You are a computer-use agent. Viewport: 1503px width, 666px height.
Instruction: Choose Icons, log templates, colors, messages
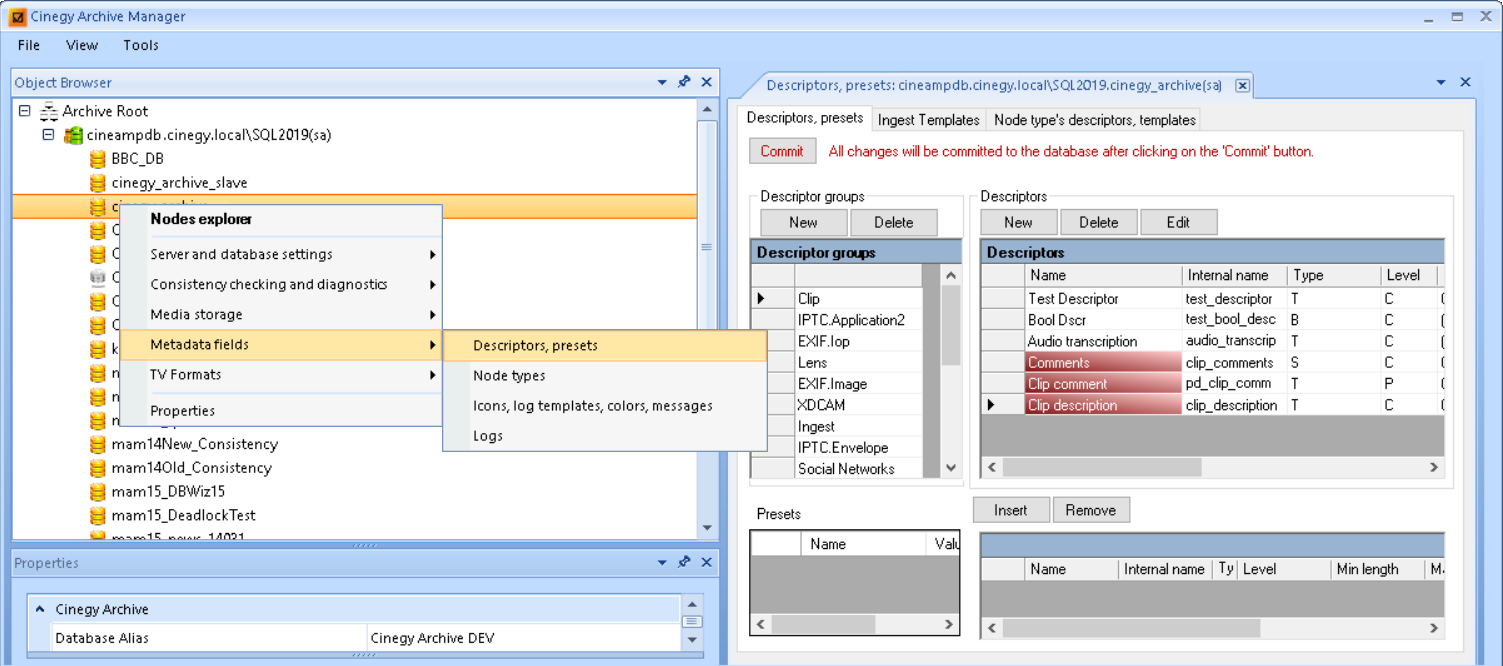(605, 406)
